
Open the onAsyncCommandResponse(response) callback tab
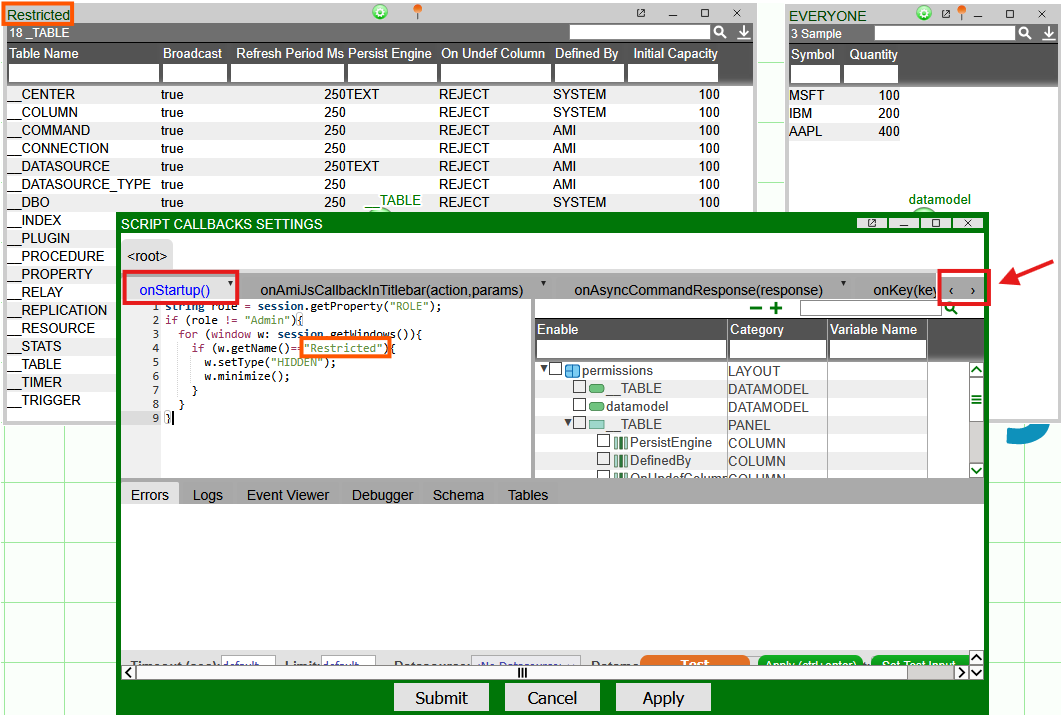[697, 290]
